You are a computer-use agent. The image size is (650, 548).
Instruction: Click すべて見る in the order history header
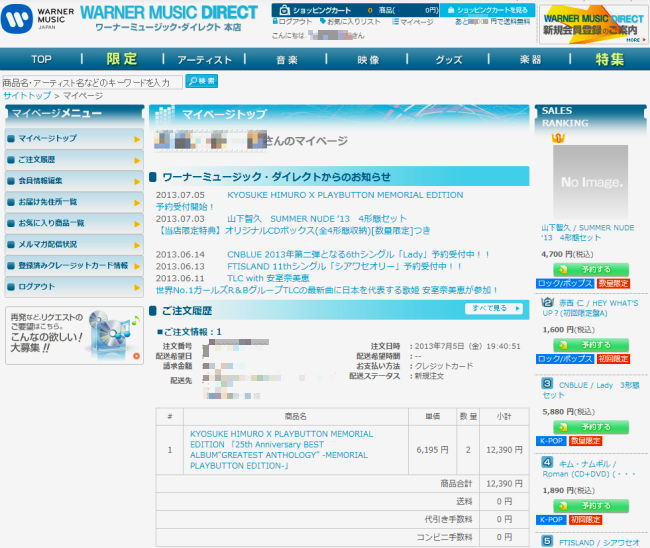494,308
